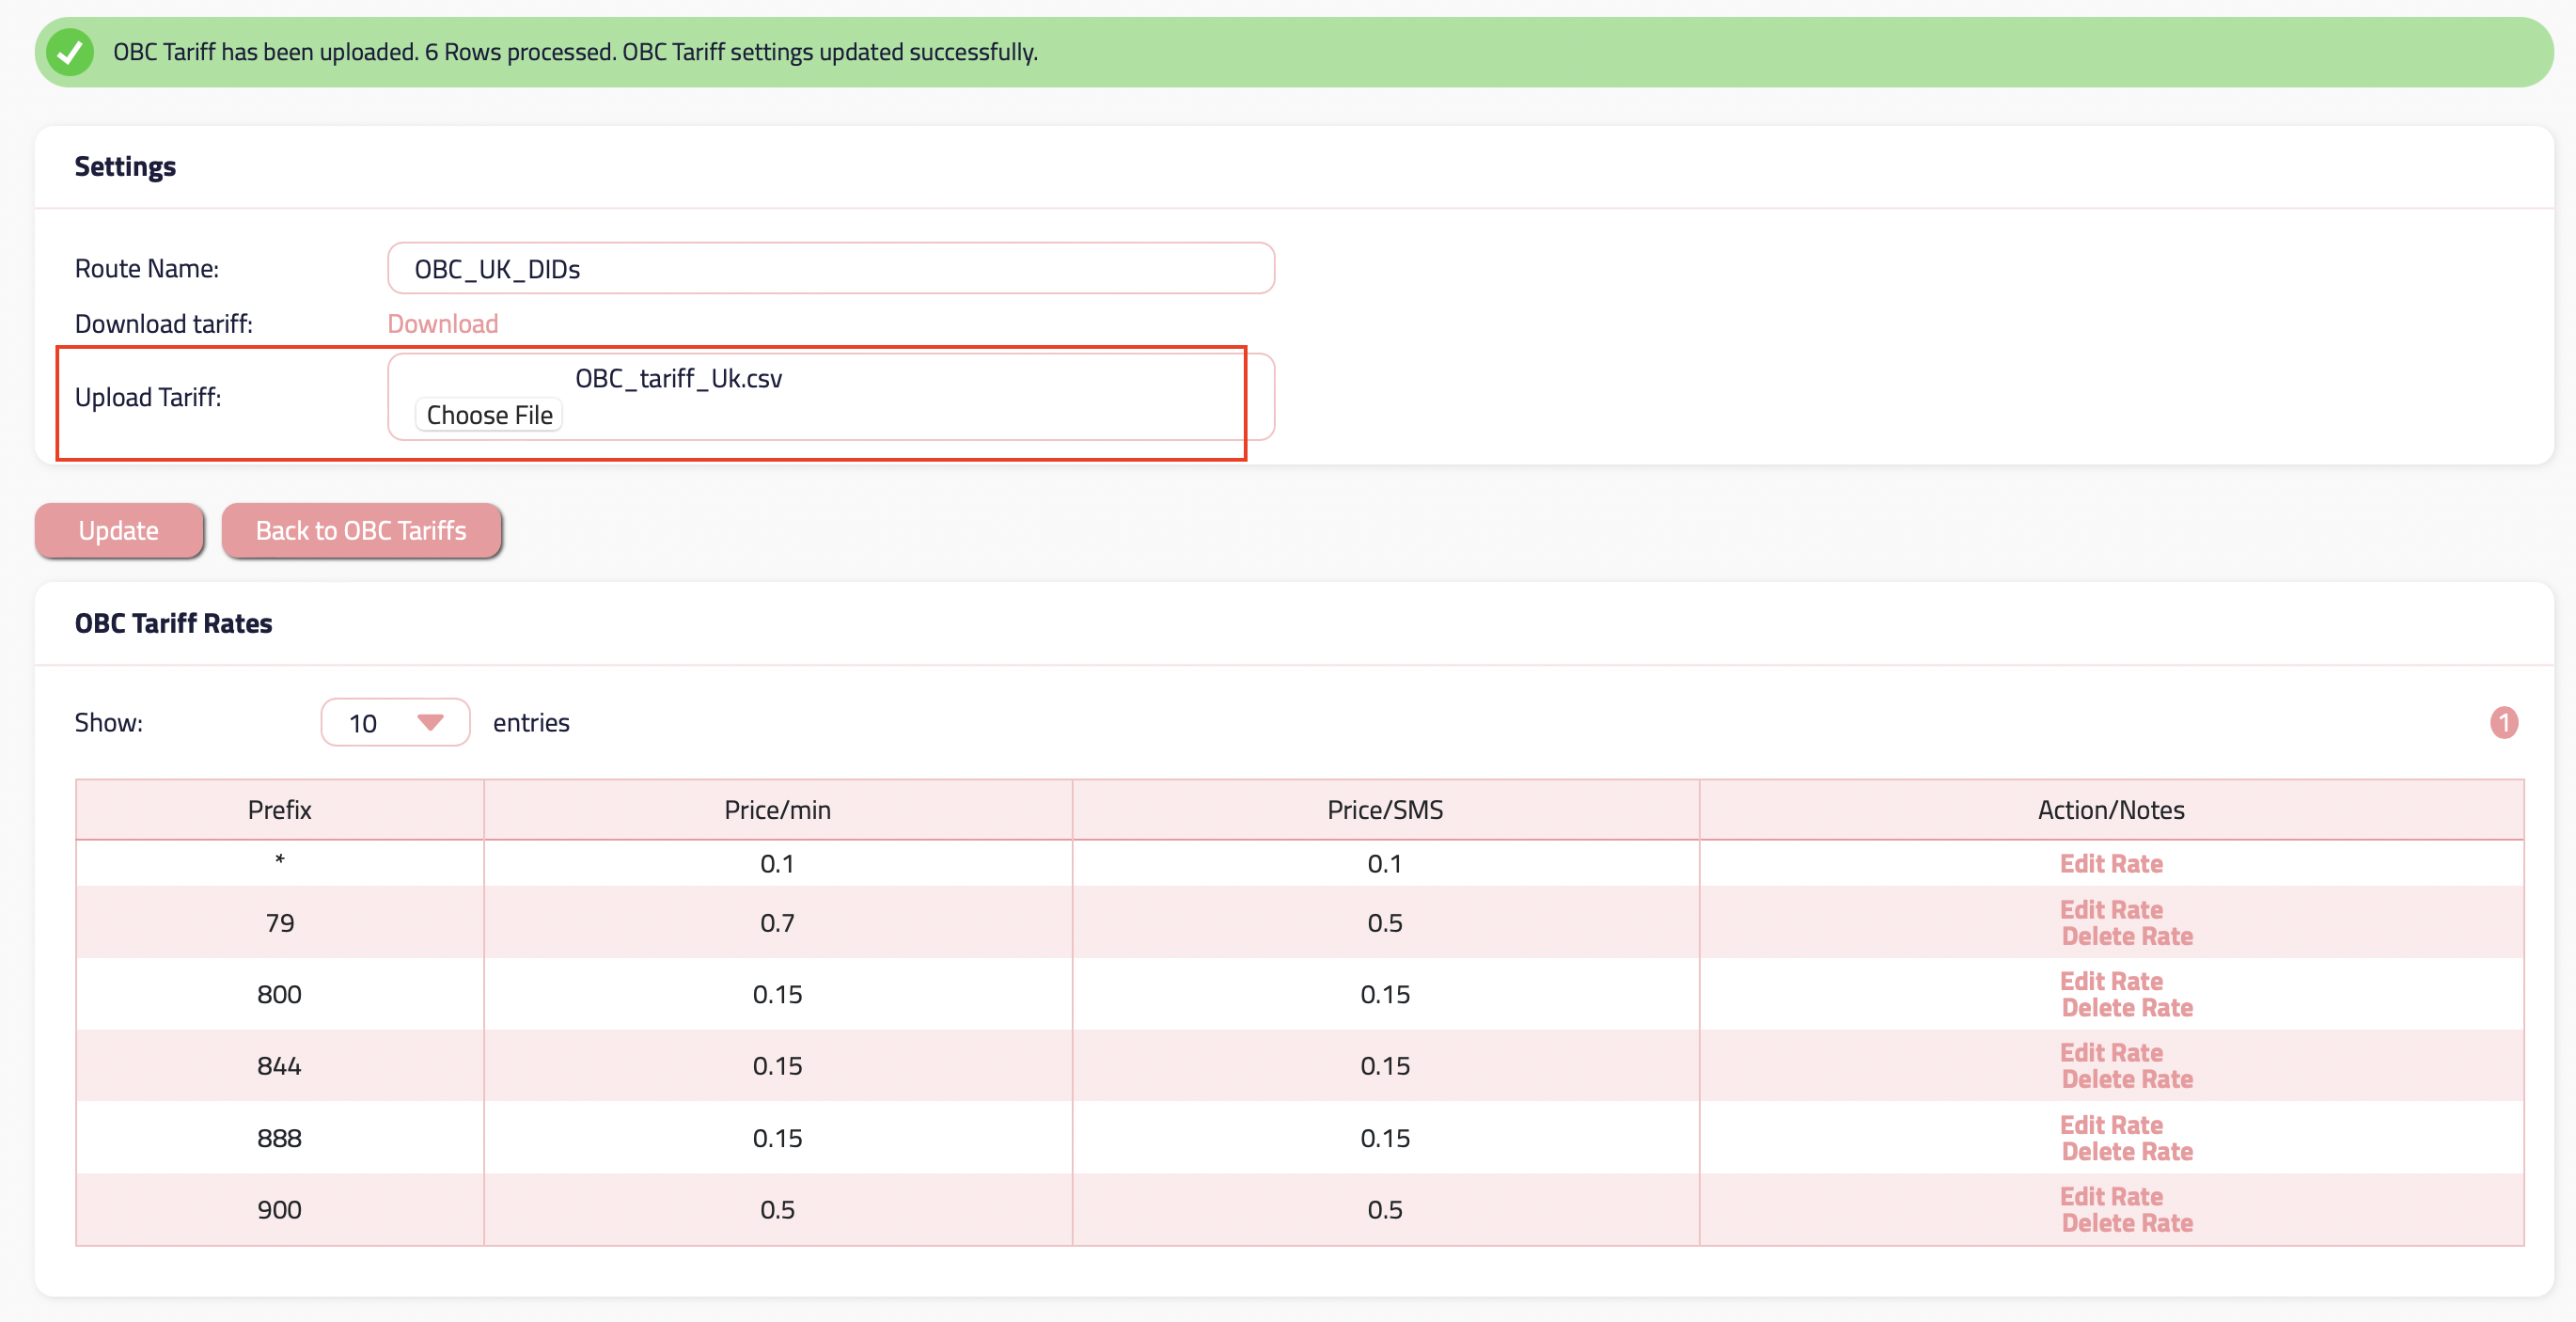
Task: Edit Rate for prefix 844
Action: coord(2110,1052)
